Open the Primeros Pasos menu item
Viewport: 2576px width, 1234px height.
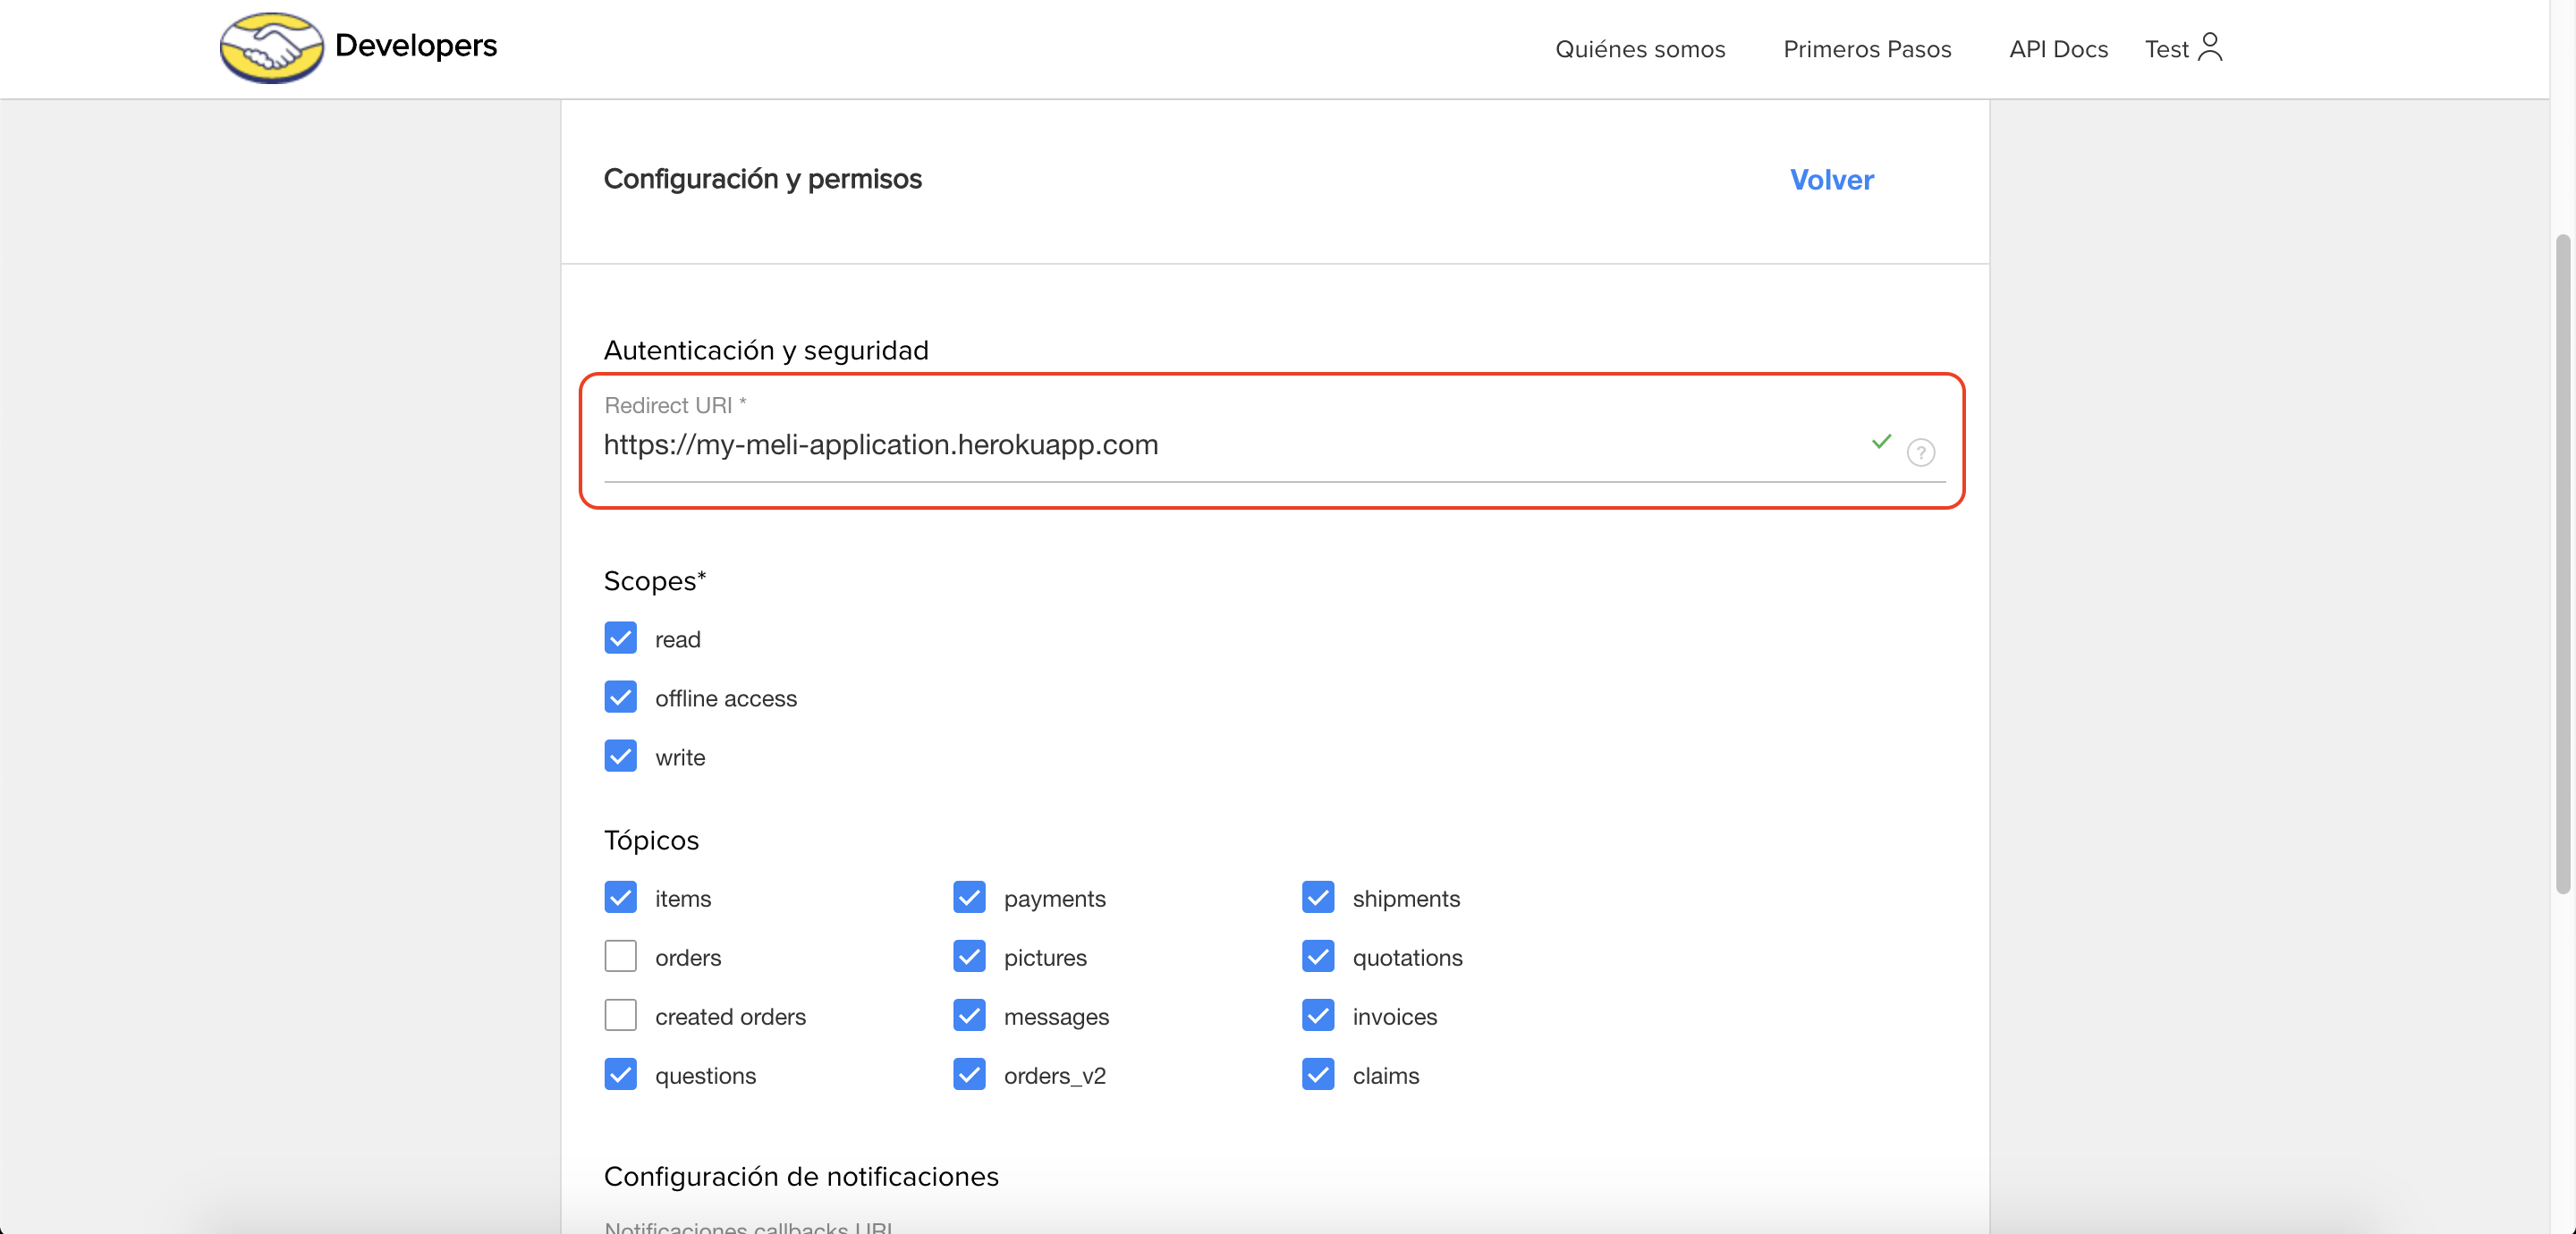pos(1867,49)
